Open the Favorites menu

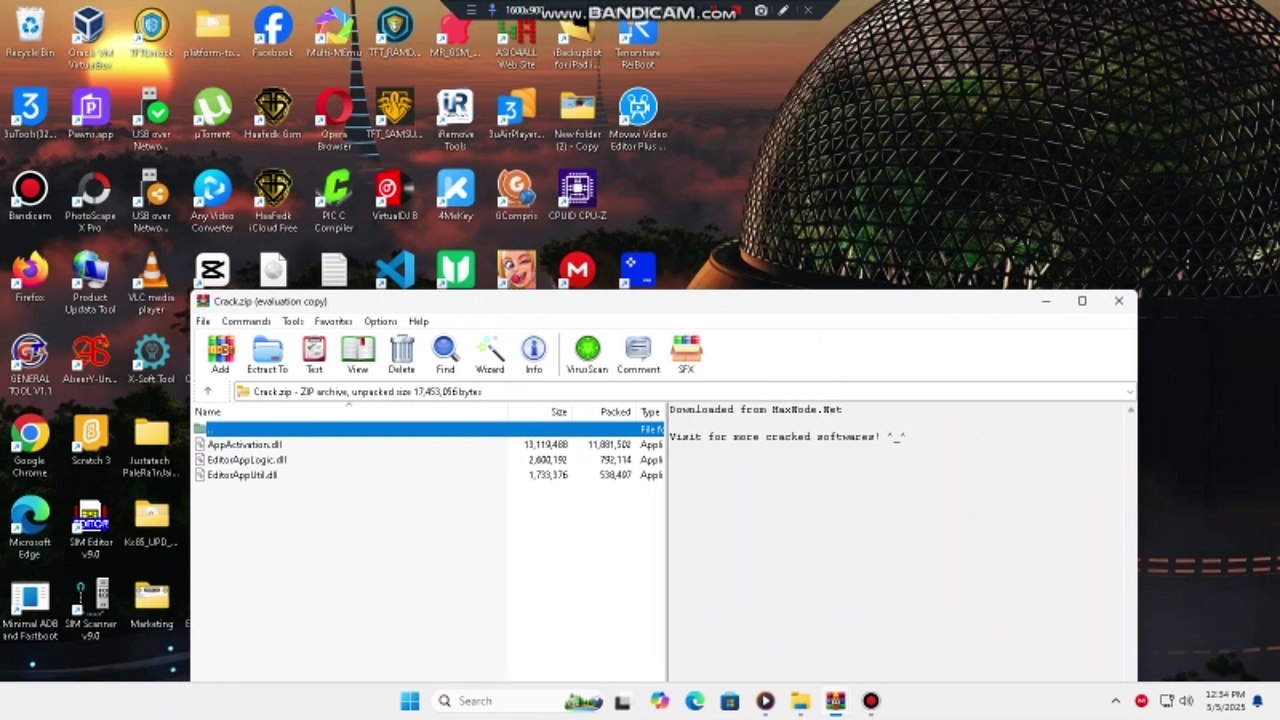point(333,321)
